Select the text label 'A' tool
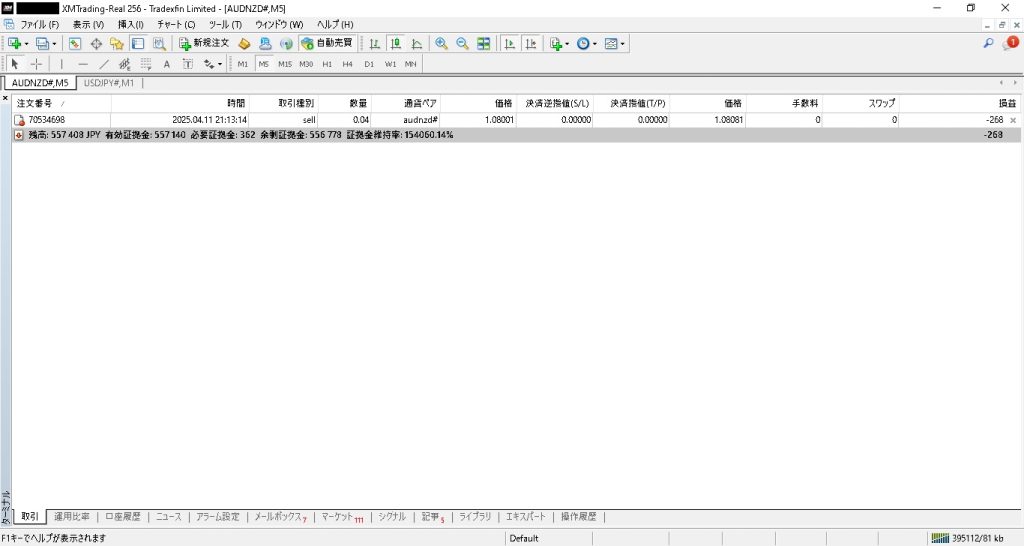This screenshot has width=1024, height=546. tap(167, 64)
